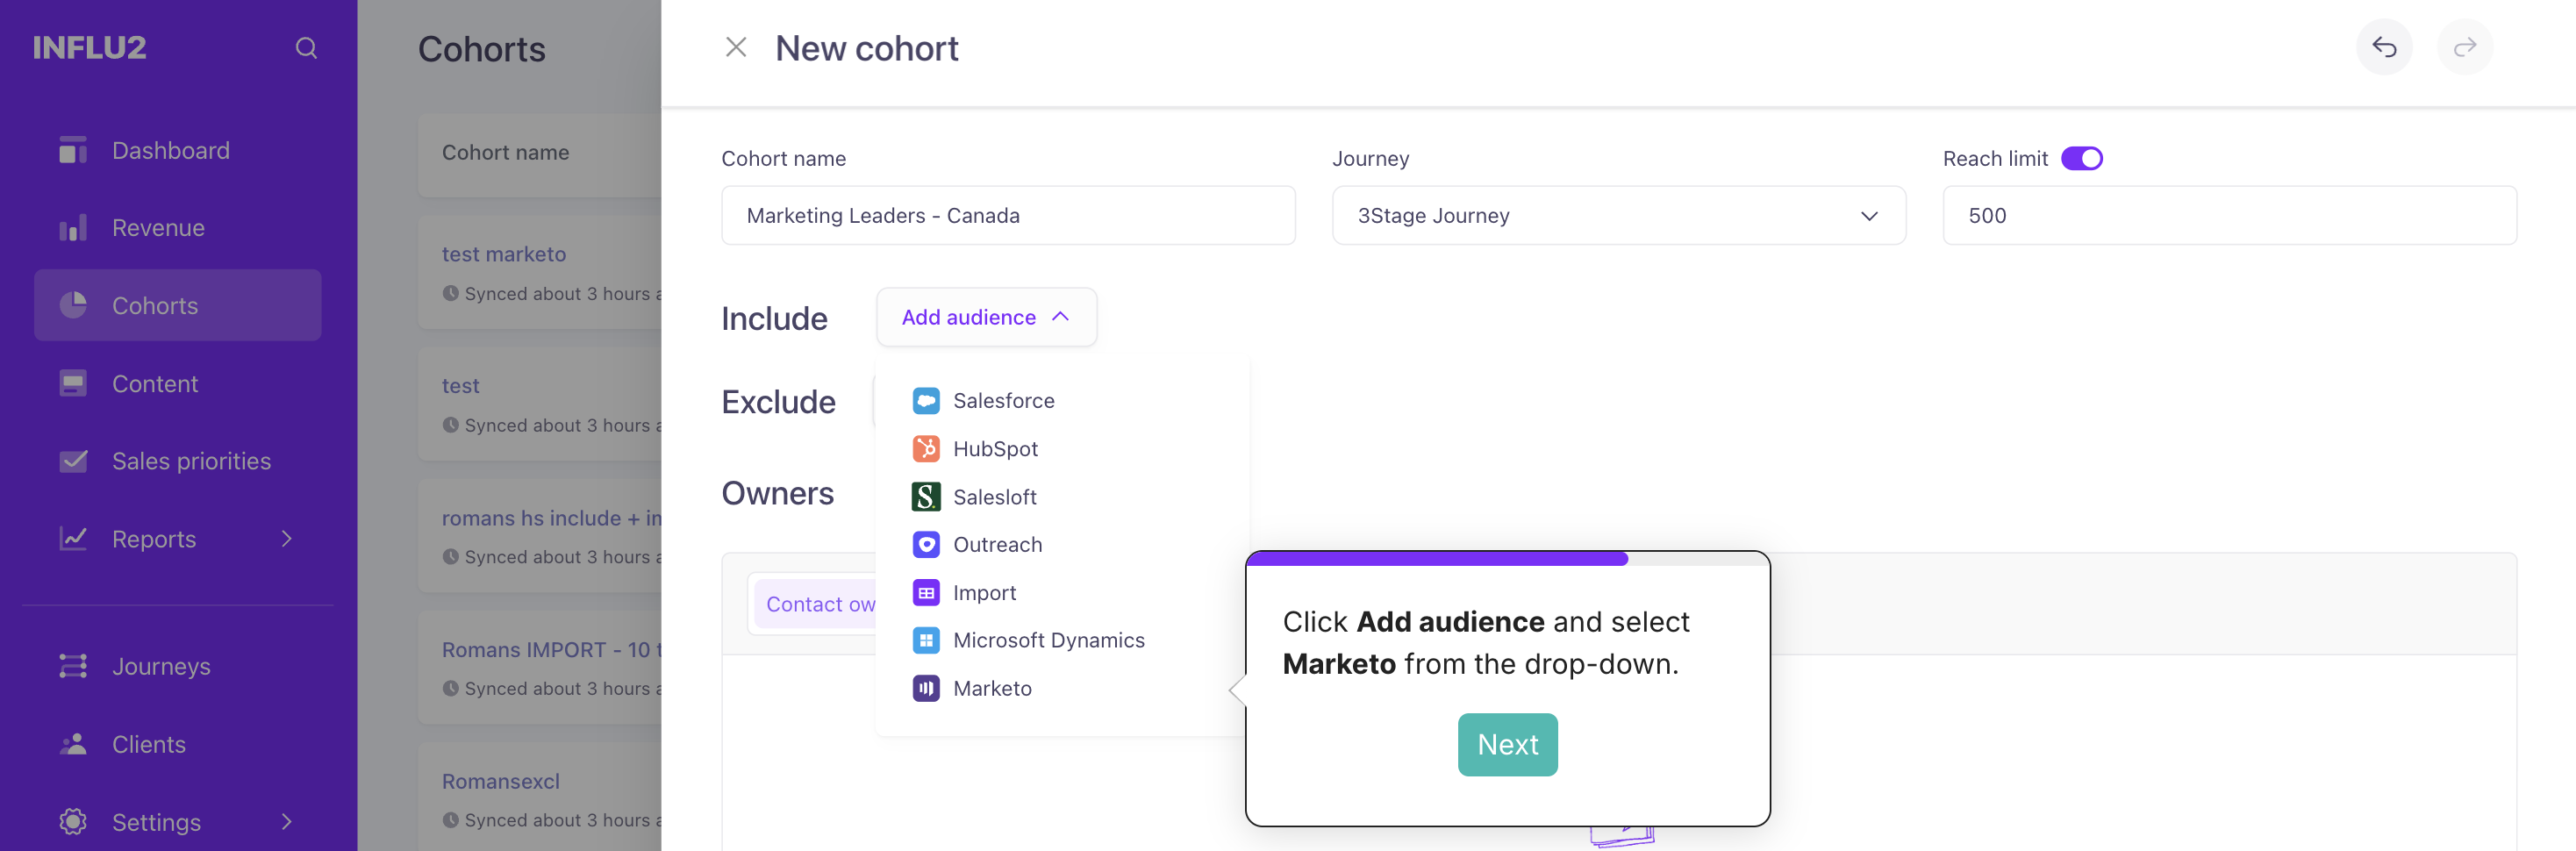Click the Content icon in sidebar
Image resolution: width=2576 pixels, height=851 pixels.
[73, 383]
